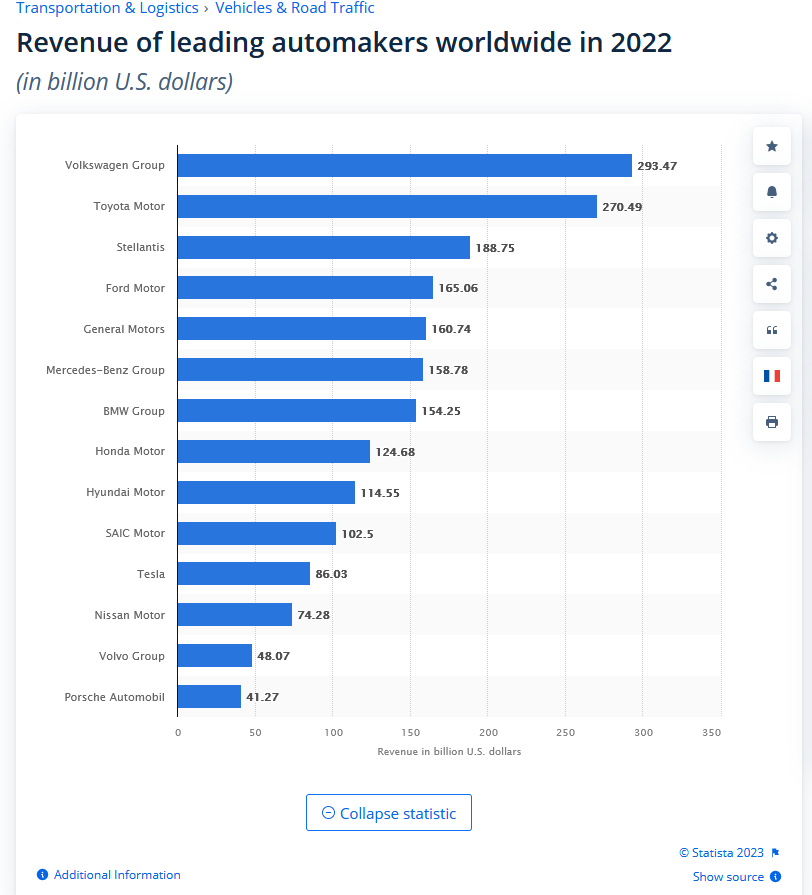The width and height of the screenshot is (812, 895).
Task: Click the Toyota Motor bar
Action: pyautogui.click(x=387, y=206)
